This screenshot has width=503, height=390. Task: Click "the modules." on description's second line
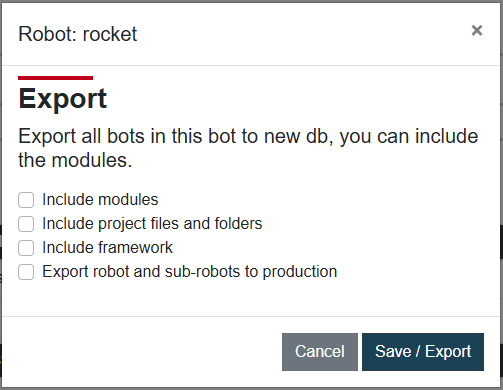tap(75, 160)
